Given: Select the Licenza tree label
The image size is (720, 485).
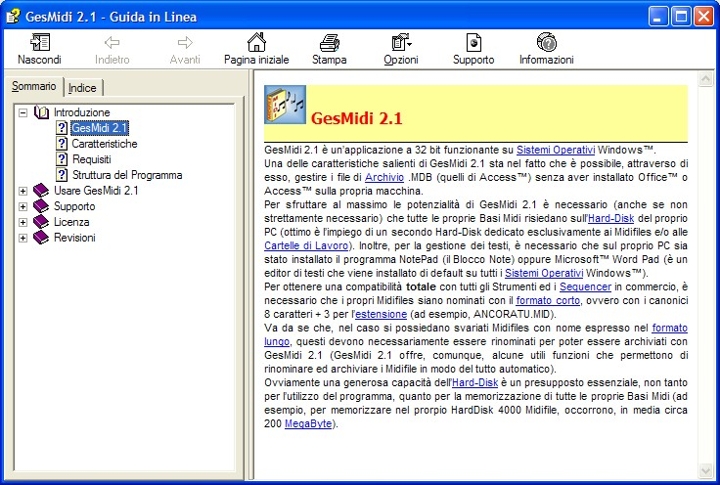Looking at the screenshot, I should pos(72,222).
